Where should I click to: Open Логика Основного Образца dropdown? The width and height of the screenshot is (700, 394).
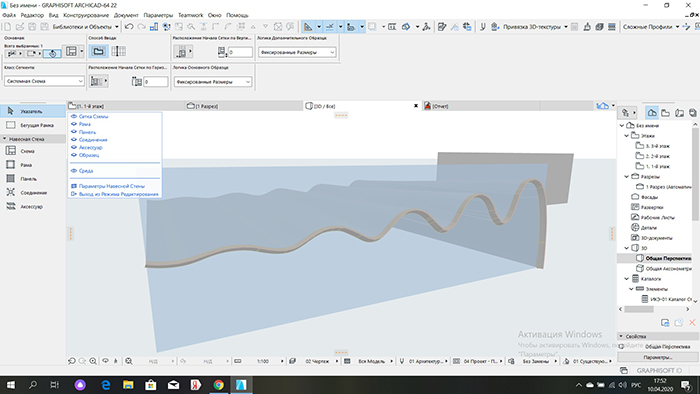(212, 82)
